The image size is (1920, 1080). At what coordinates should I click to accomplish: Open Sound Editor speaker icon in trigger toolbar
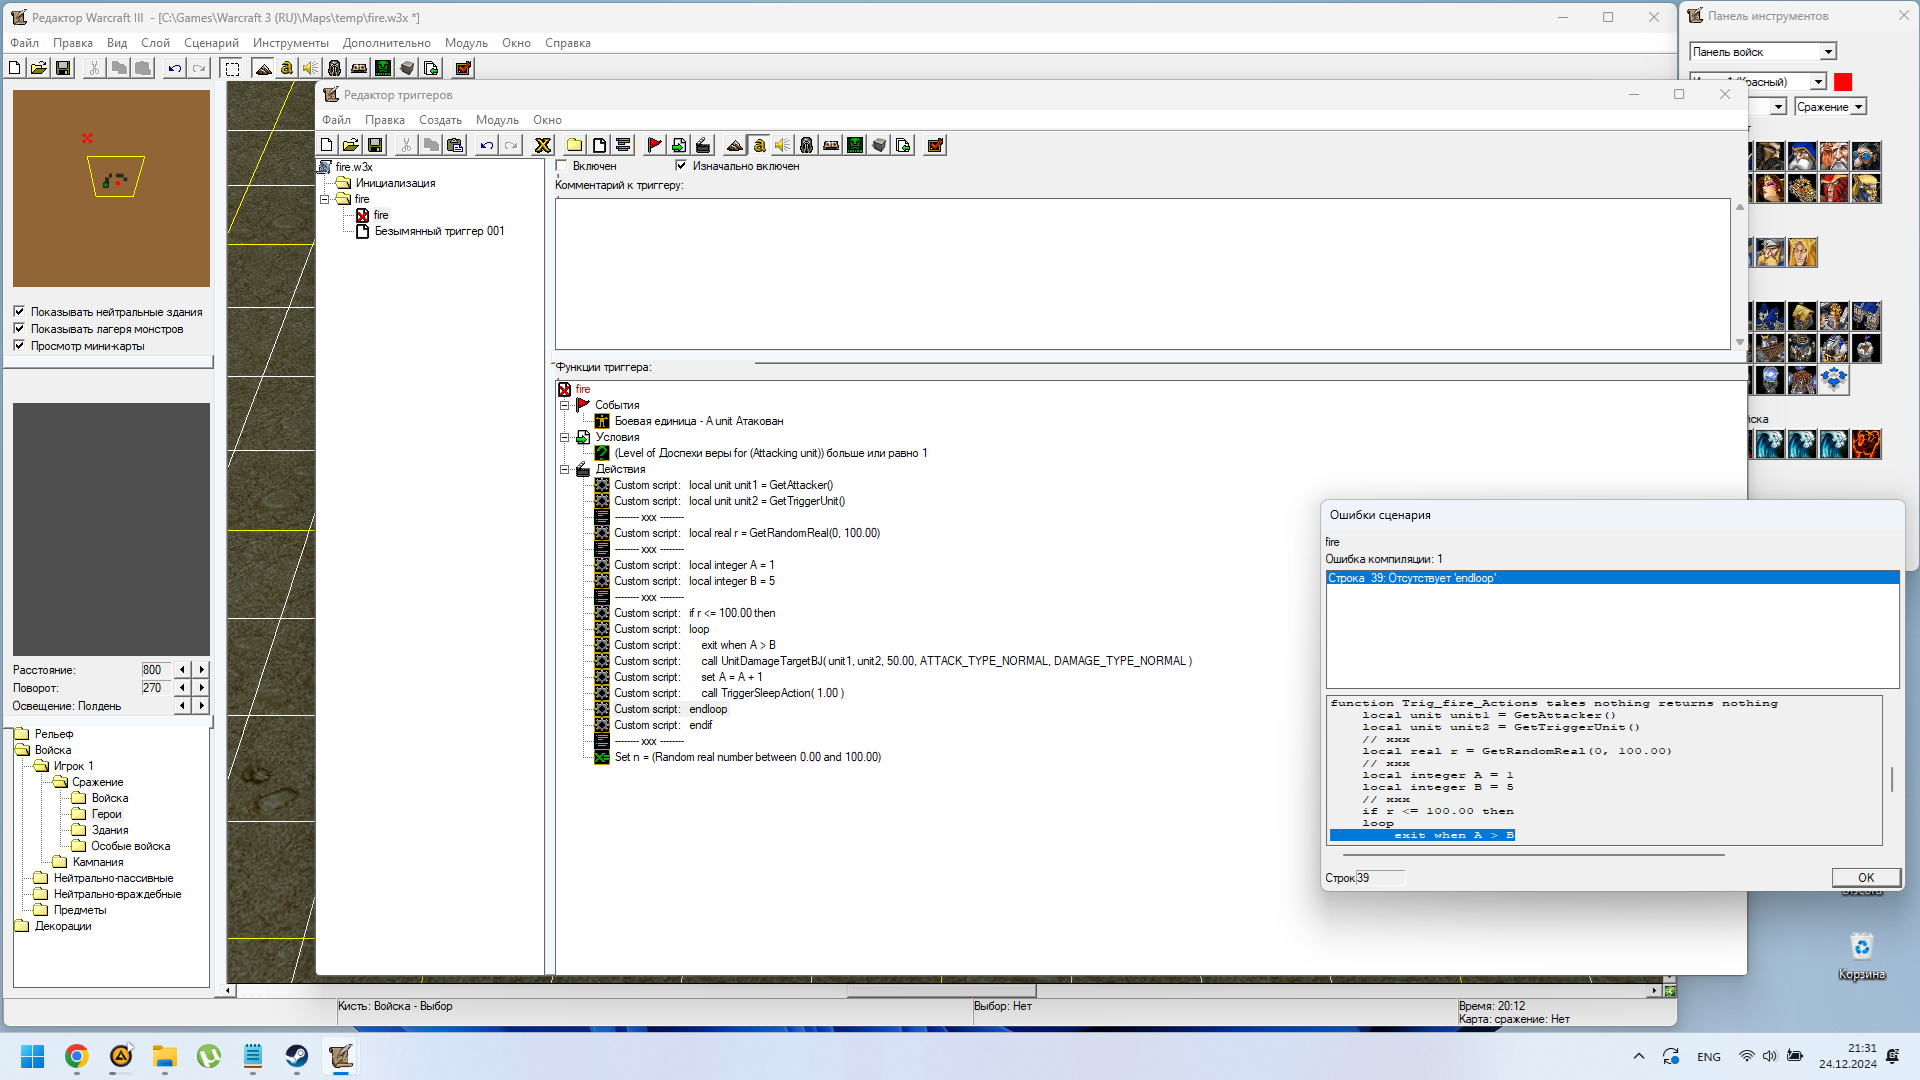click(x=783, y=146)
